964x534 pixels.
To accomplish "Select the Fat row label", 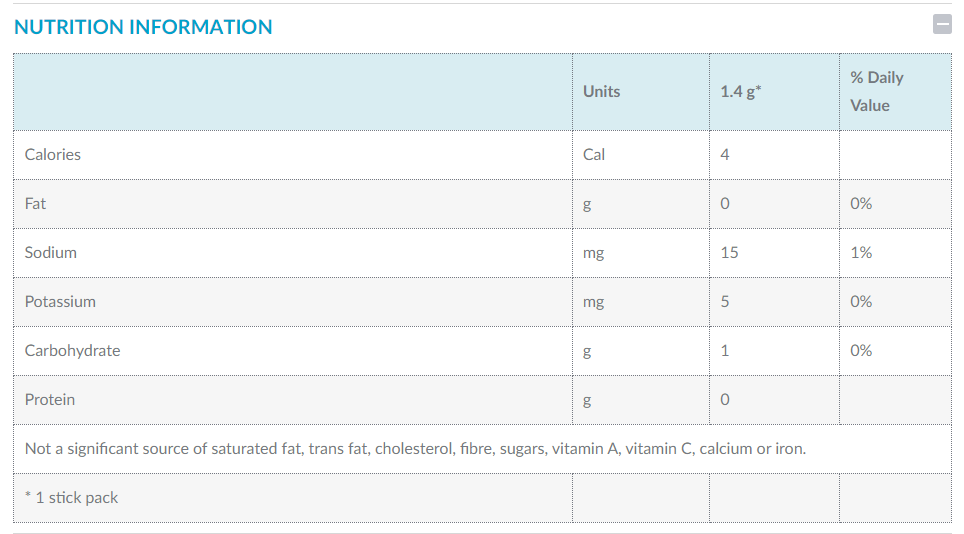I will [x=36, y=203].
